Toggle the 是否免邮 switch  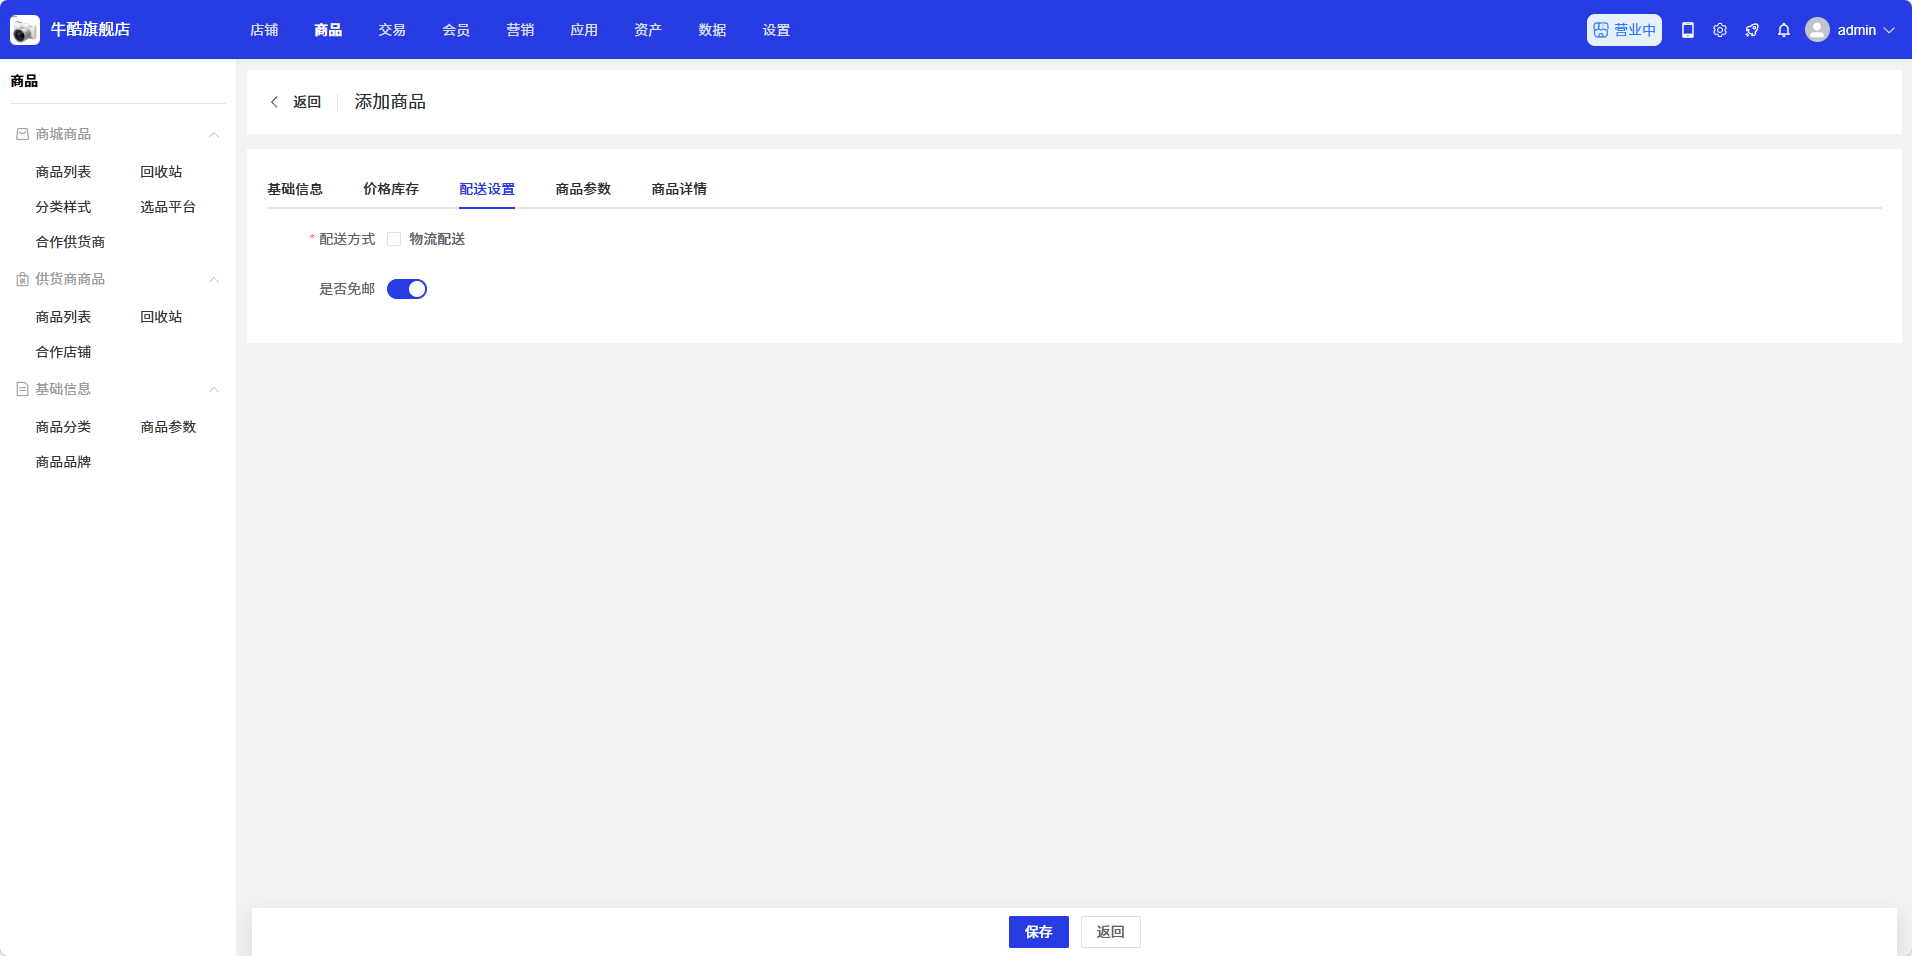(x=407, y=289)
